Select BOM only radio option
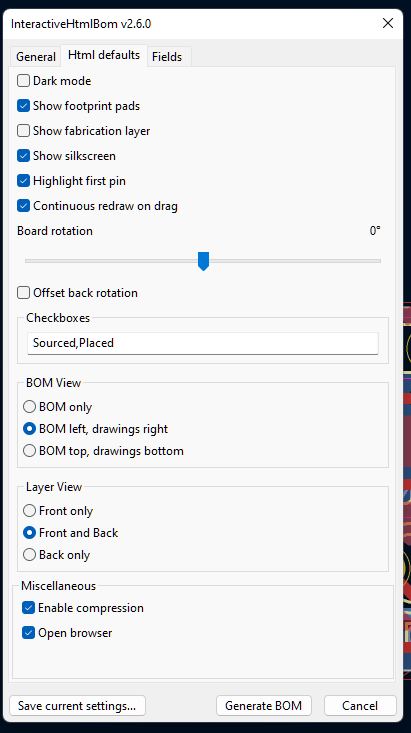 pos(29,407)
